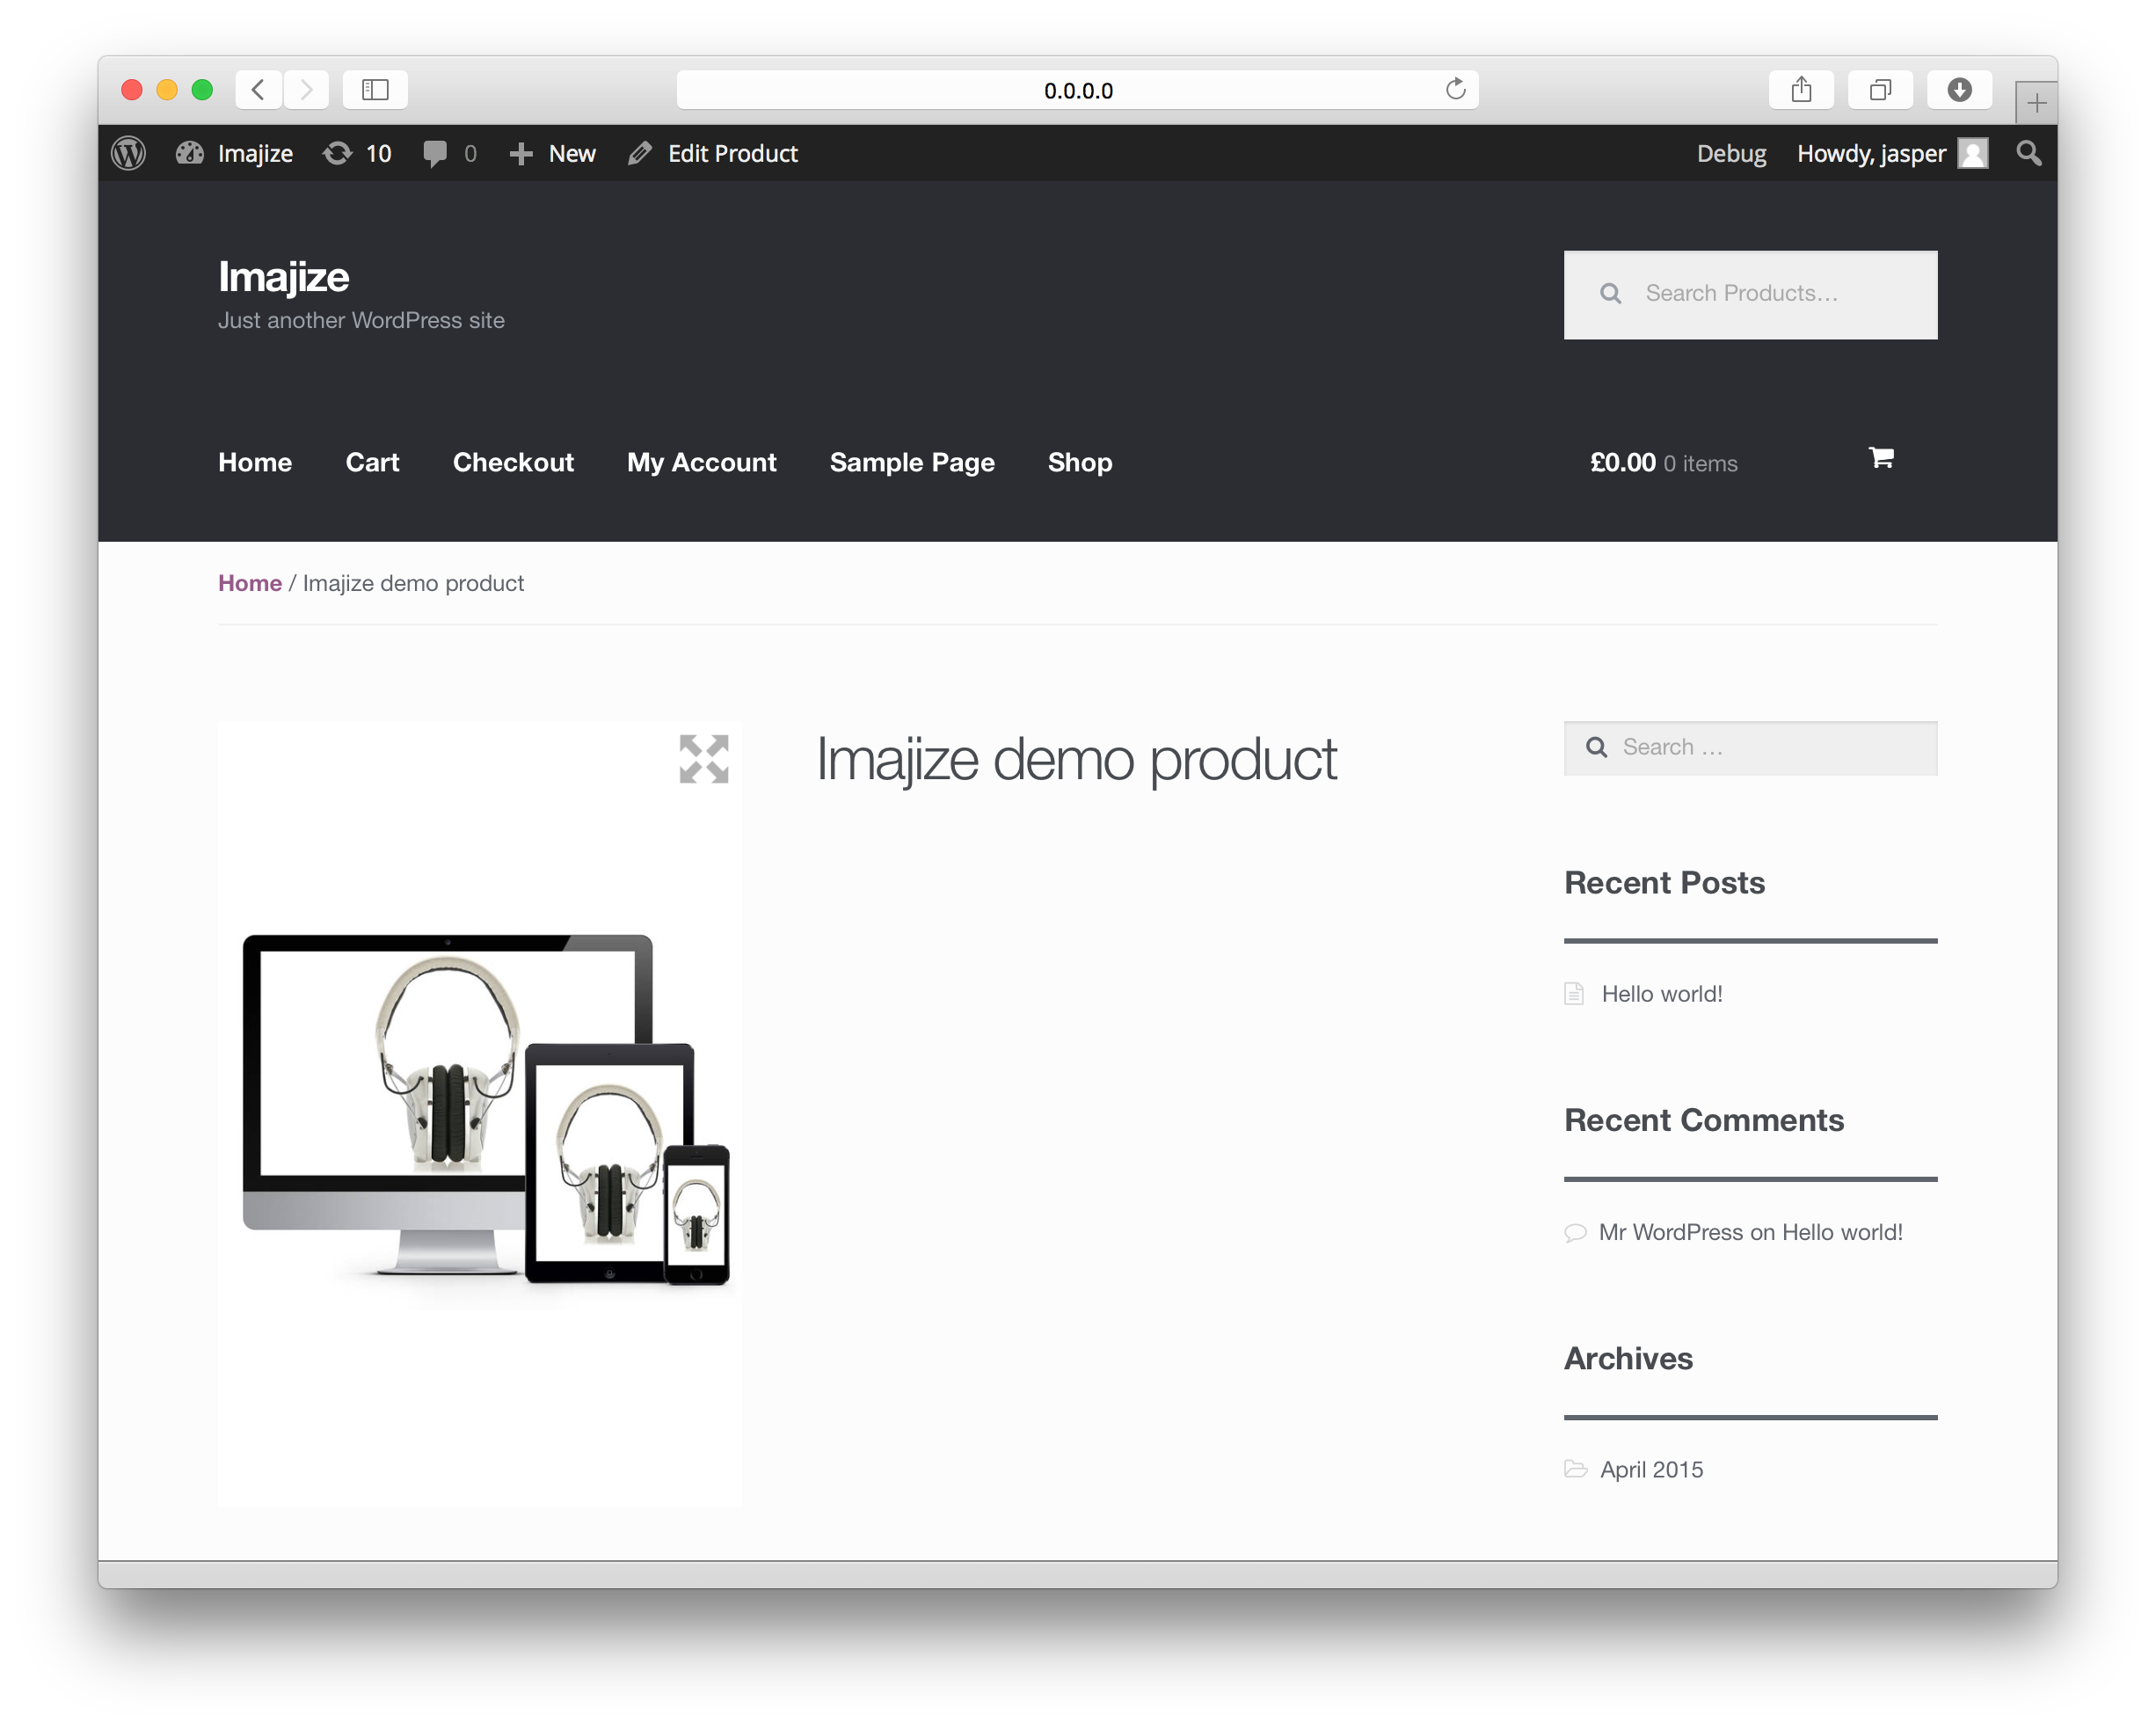Open the WordPress logo menu
The width and height of the screenshot is (2156, 1729).
click(129, 153)
